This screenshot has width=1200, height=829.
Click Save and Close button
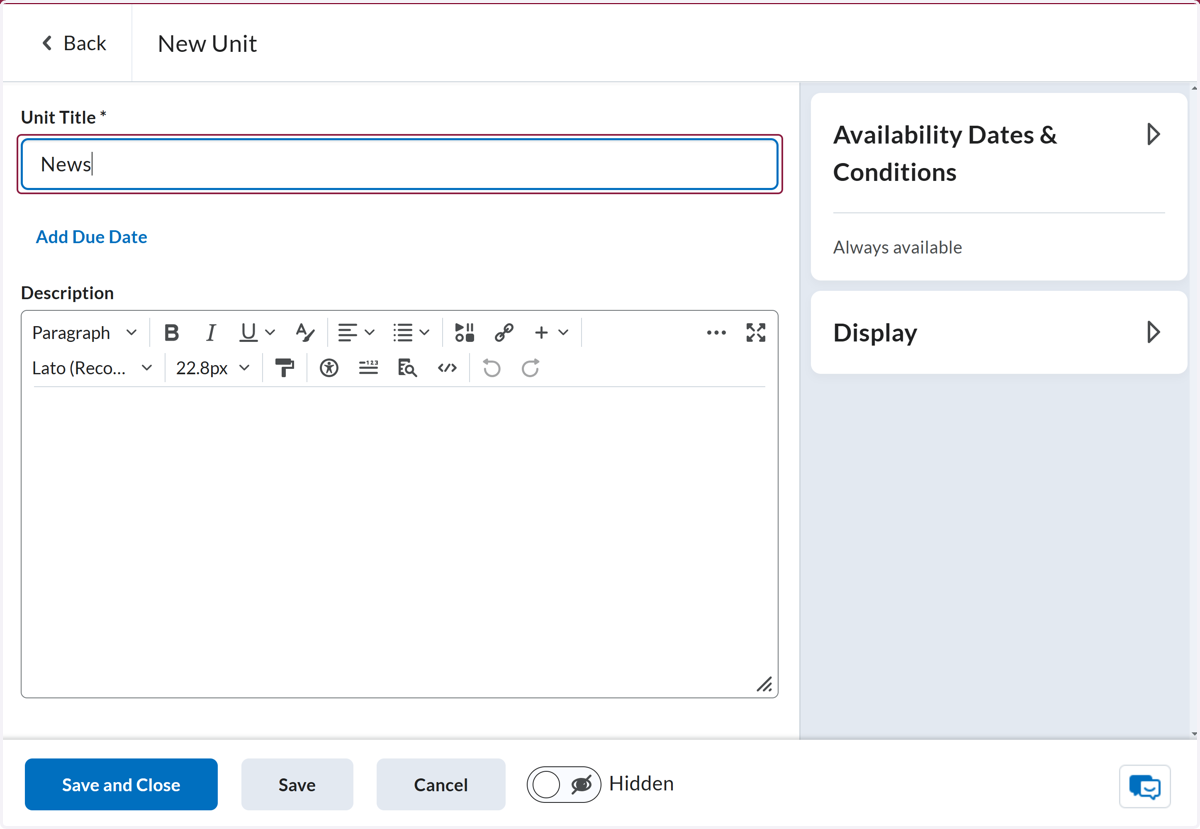point(121,784)
